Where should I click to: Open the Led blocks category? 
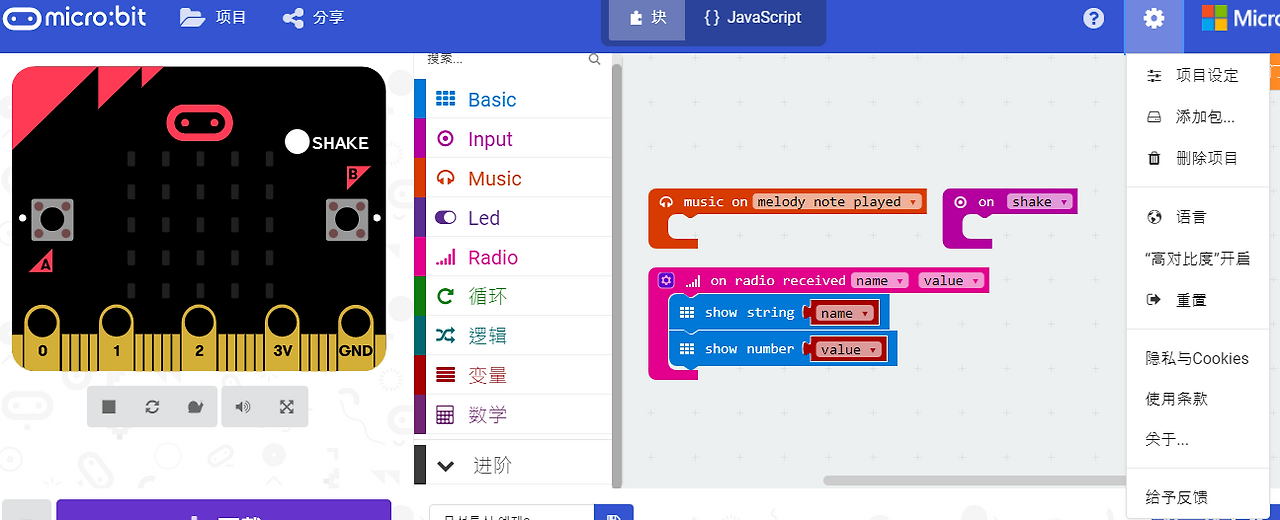tap(512, 218)
